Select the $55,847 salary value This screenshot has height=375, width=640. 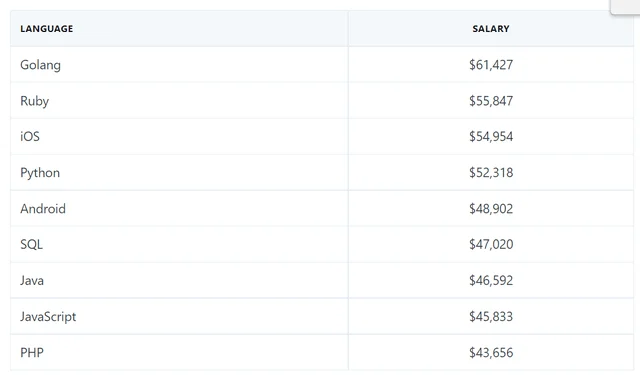491,101
